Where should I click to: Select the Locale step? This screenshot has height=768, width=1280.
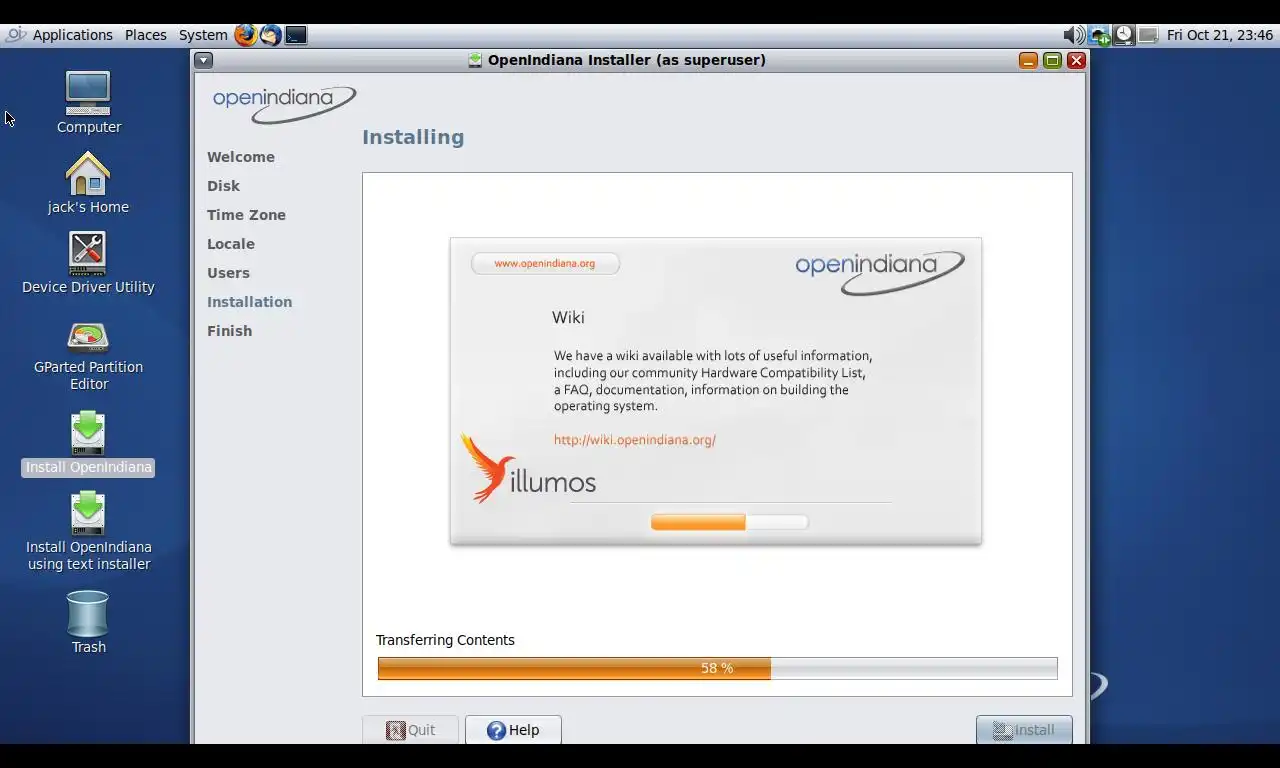[231, 244]
